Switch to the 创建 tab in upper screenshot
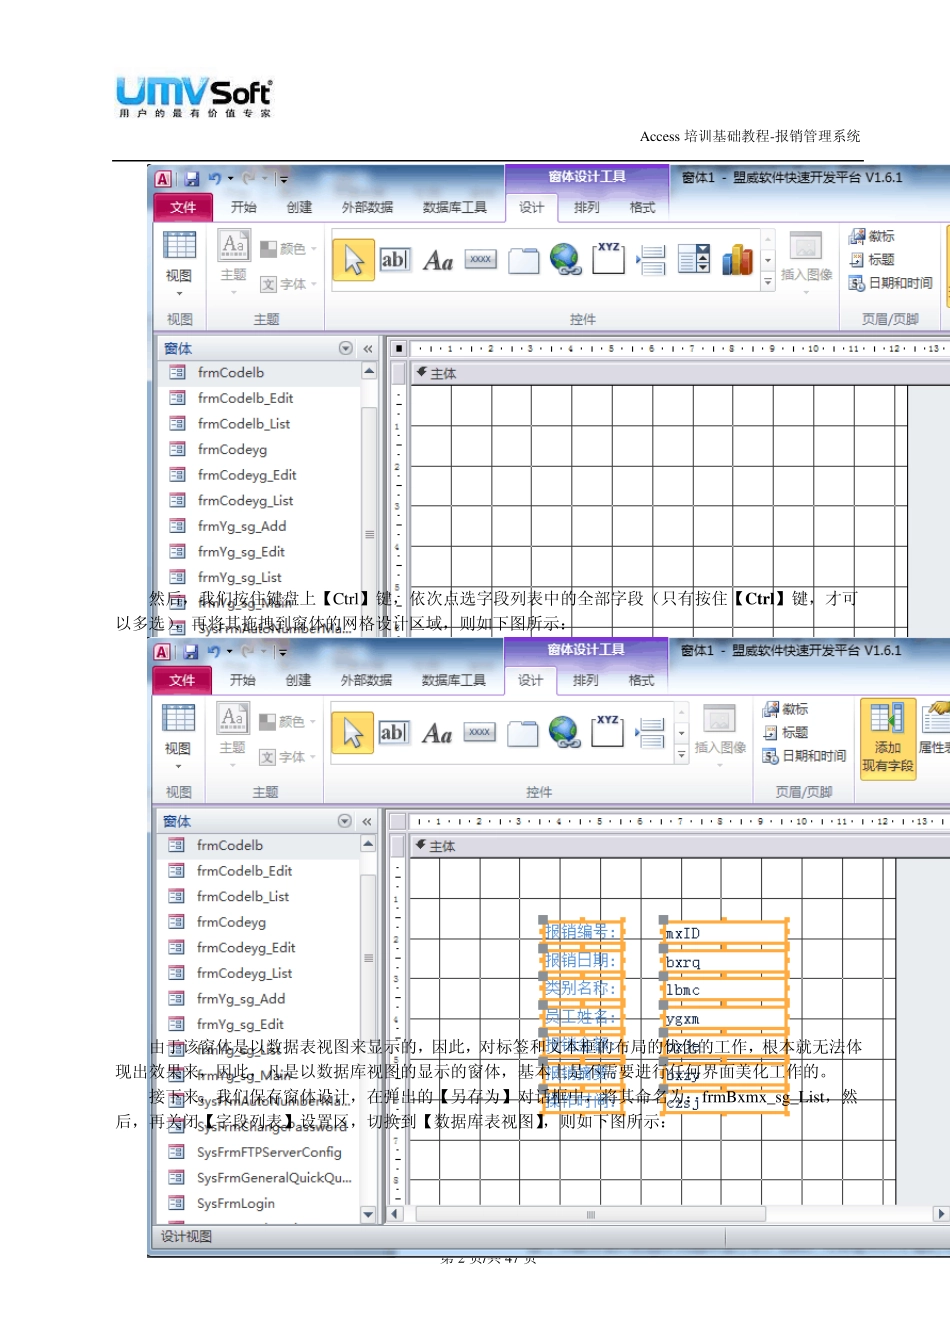This screenshot has width=950, height=1344. click(x=299, y=207)
